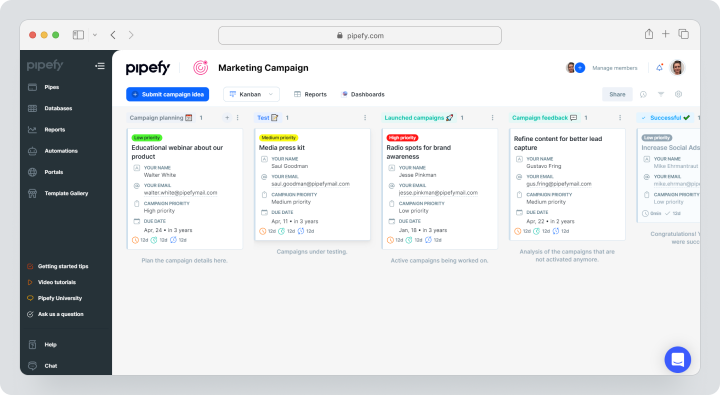Click the Automations robot icon
This screenshot has width=720, height=395.
[x=32, y=151]
